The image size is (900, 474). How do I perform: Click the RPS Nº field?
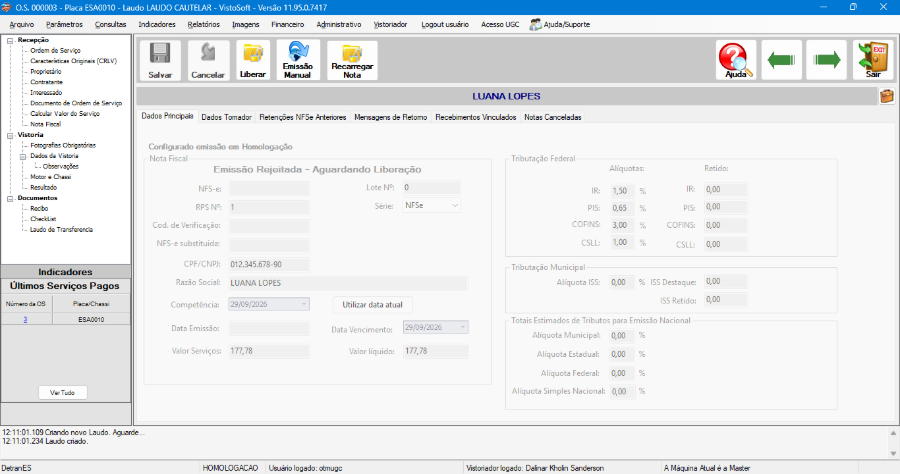click(x=269, y=207)
